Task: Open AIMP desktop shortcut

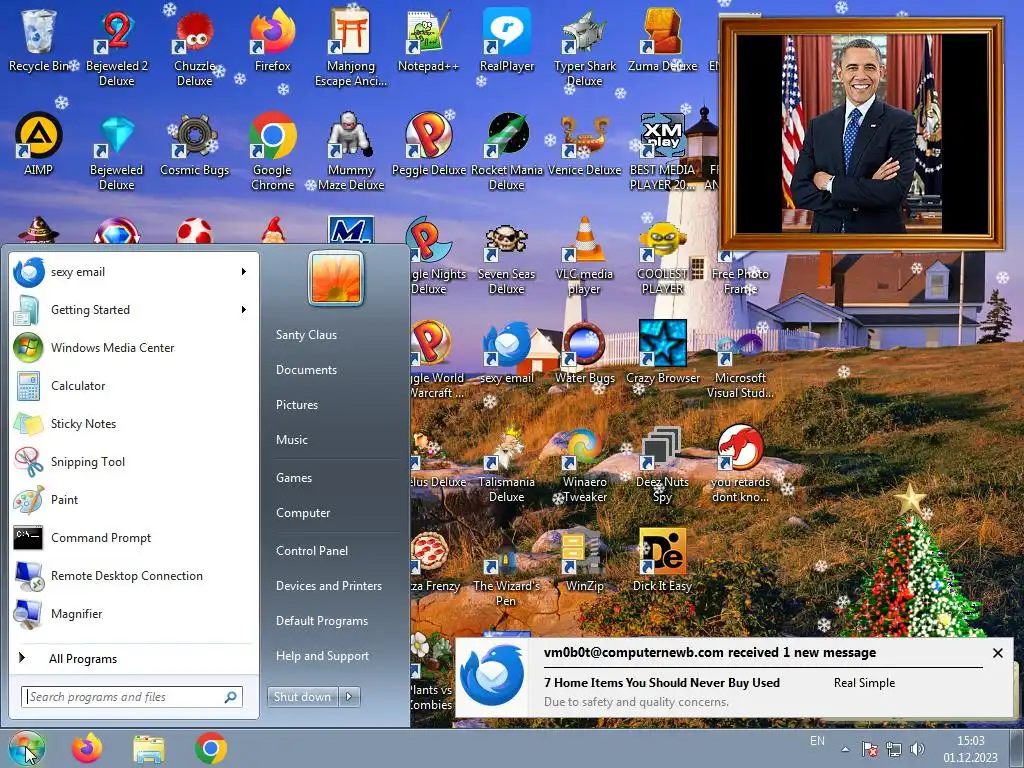Action: (39, 144)
